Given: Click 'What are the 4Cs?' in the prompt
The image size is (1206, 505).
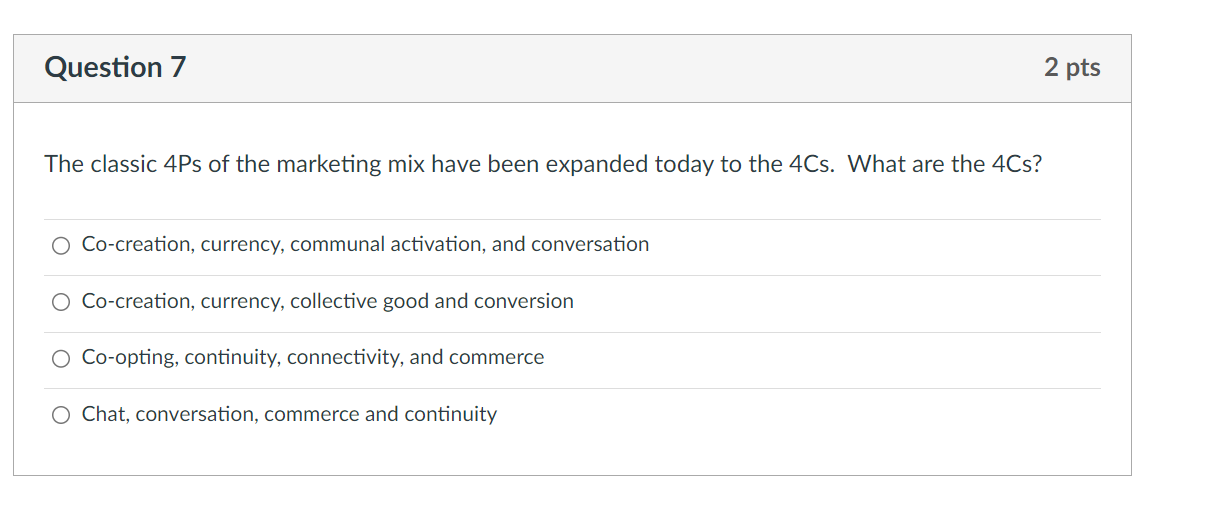Looking at the screenshot, I should pos(945,164).
